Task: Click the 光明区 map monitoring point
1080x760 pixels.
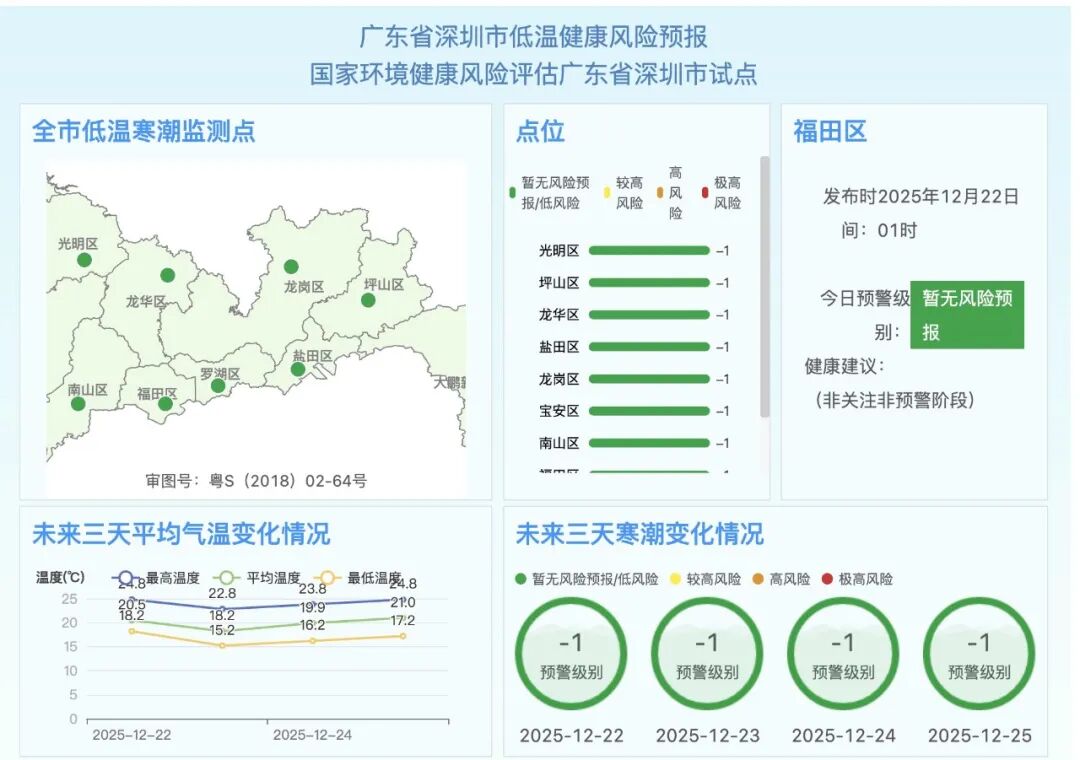Action: tap(85, 260)
